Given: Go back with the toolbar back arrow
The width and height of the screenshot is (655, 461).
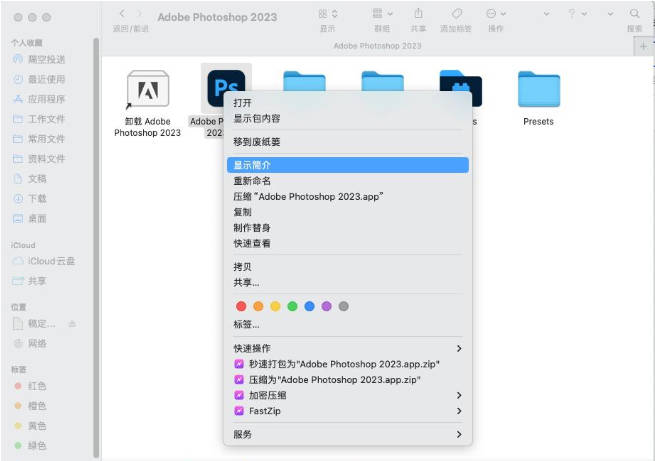Looking at the screenshot, I should tap(122, 14).
